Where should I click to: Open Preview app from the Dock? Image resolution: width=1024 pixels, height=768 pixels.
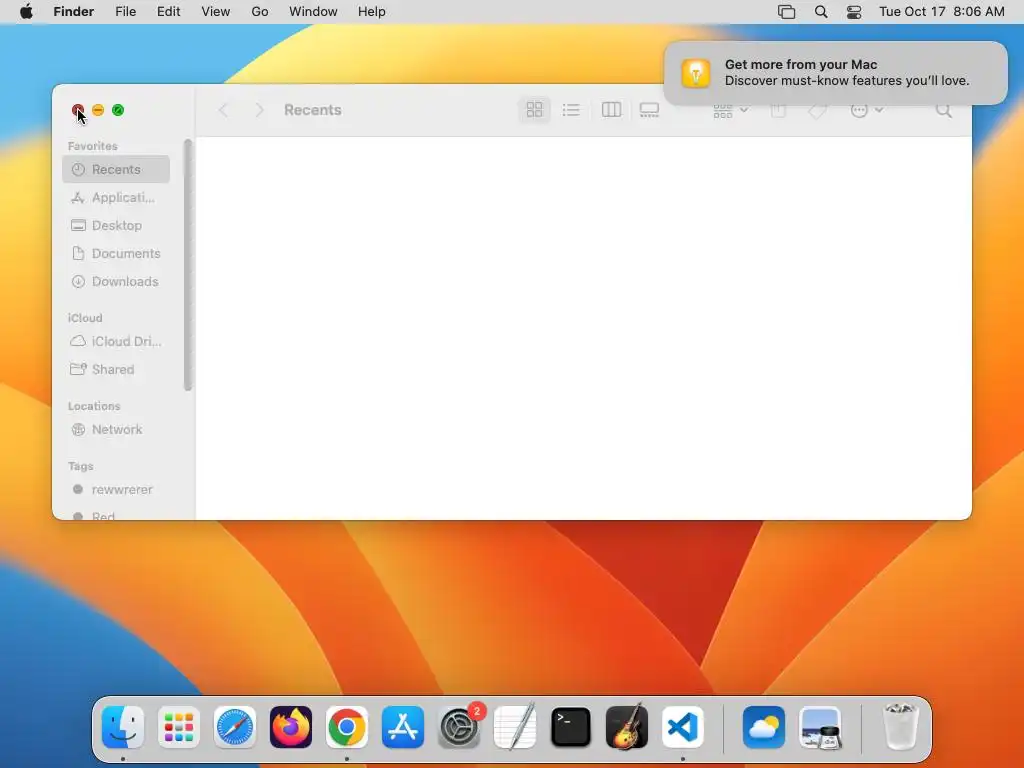coord(820,727)
